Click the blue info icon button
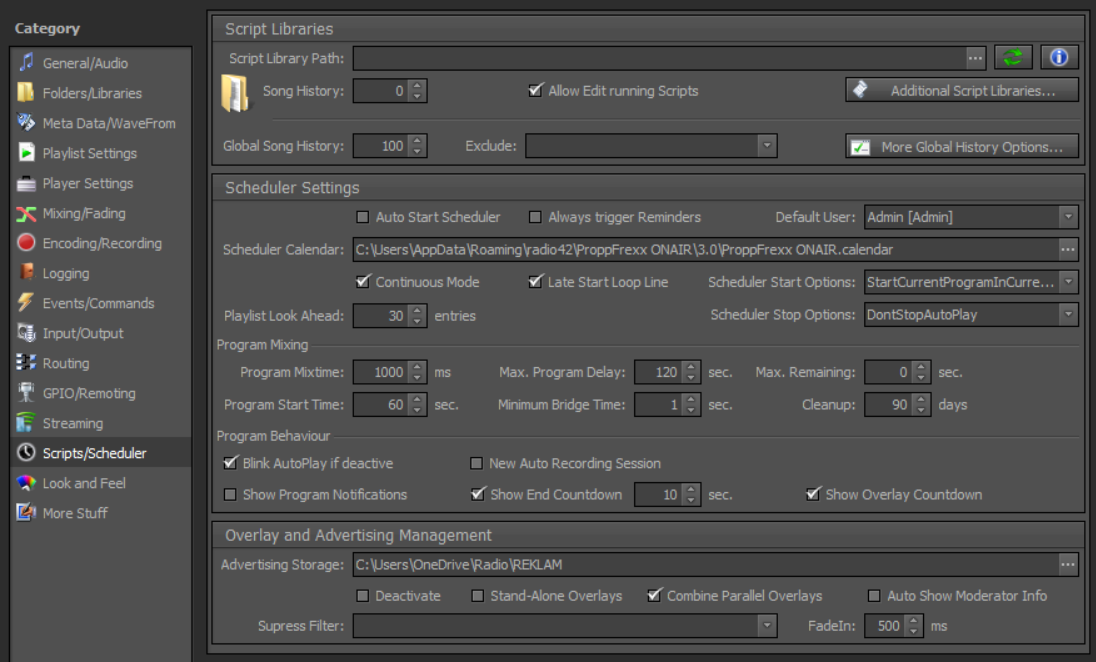Viewport: 1096px width, 662px height. click(x=1059, y=57)
